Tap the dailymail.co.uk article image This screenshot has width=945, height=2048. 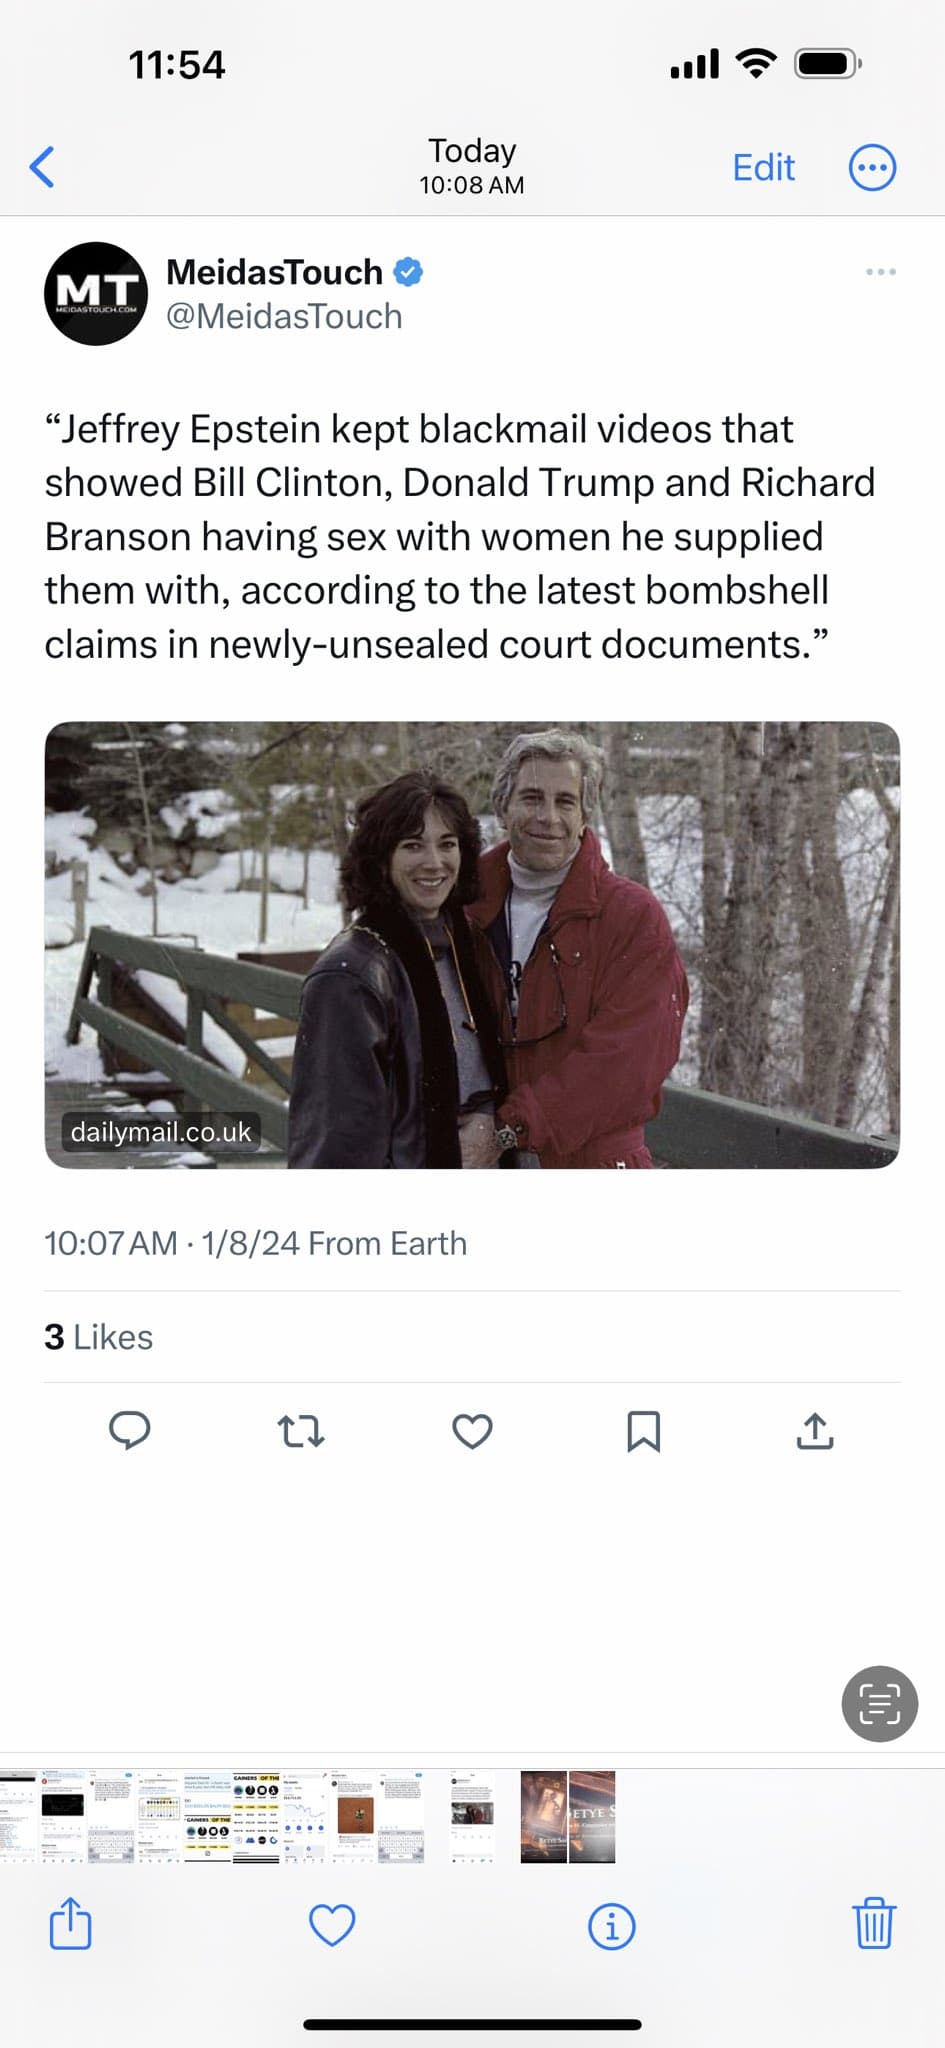pos(472,944)
